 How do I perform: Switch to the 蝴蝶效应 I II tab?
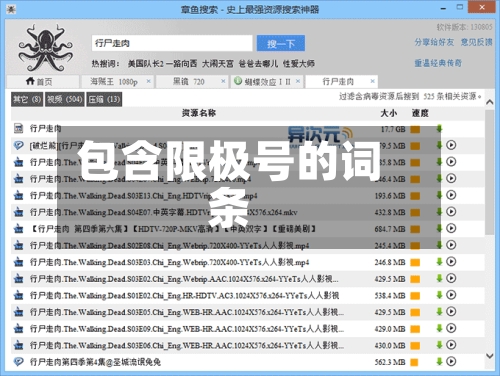[268, 82]
